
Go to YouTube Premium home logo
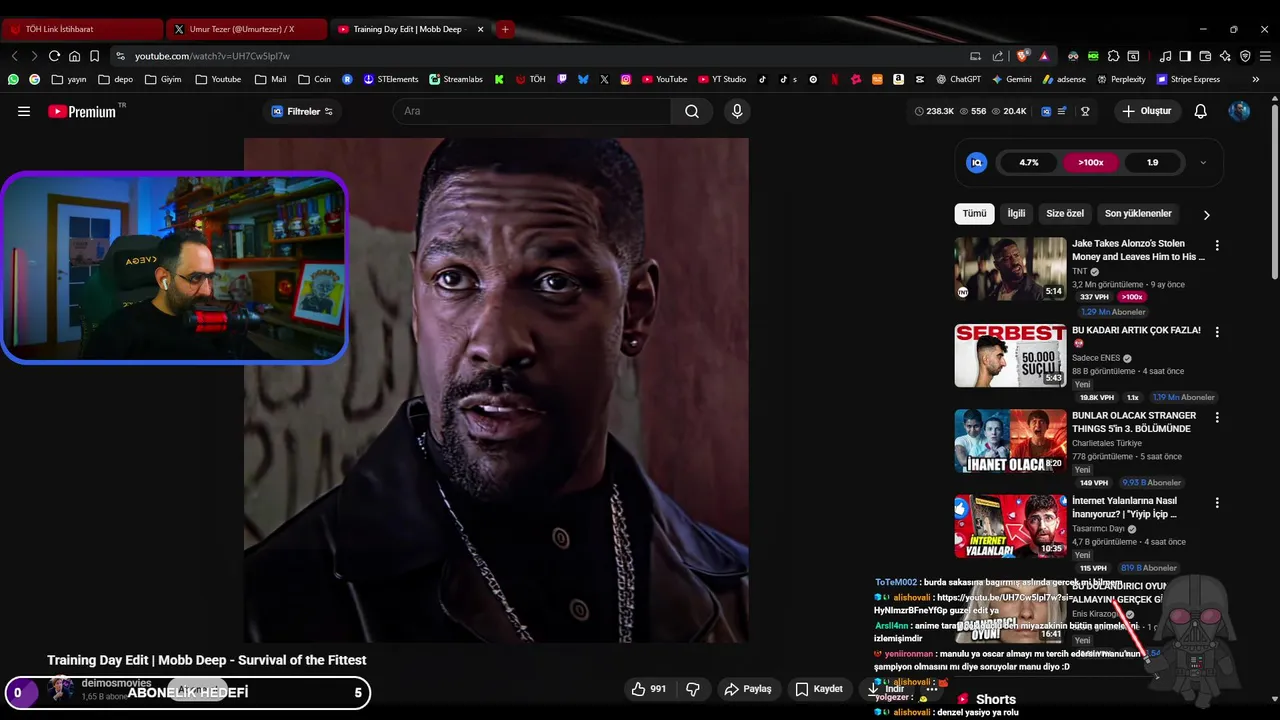[82, 111]
